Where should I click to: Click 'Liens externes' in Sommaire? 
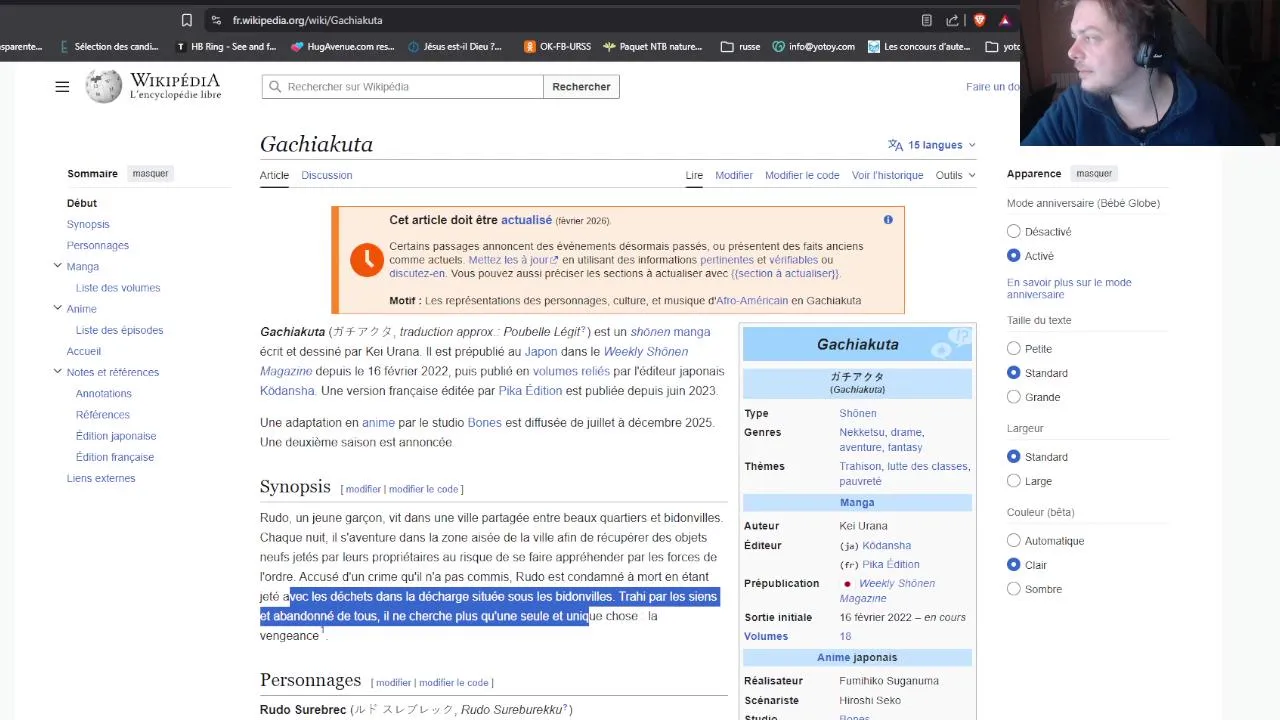[101, 478]
